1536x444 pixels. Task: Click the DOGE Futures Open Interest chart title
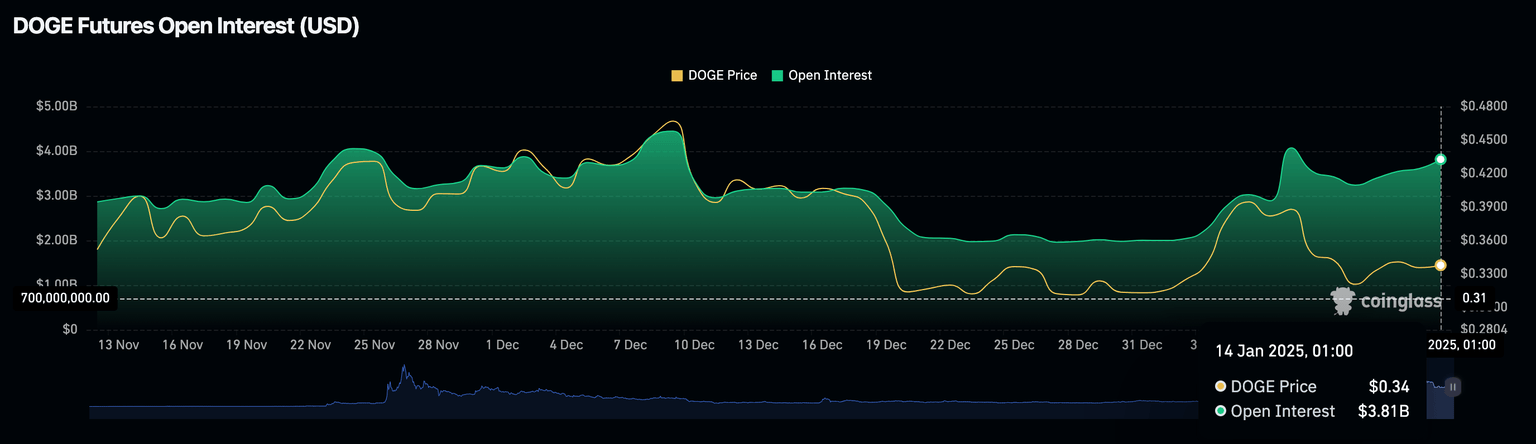pos(186,28)
